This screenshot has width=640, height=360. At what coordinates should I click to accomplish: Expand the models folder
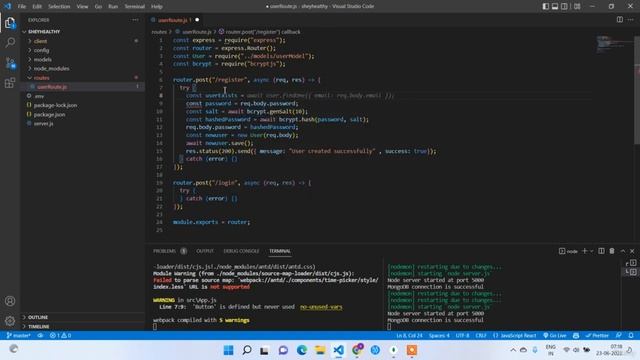click(x=42, y=60)
